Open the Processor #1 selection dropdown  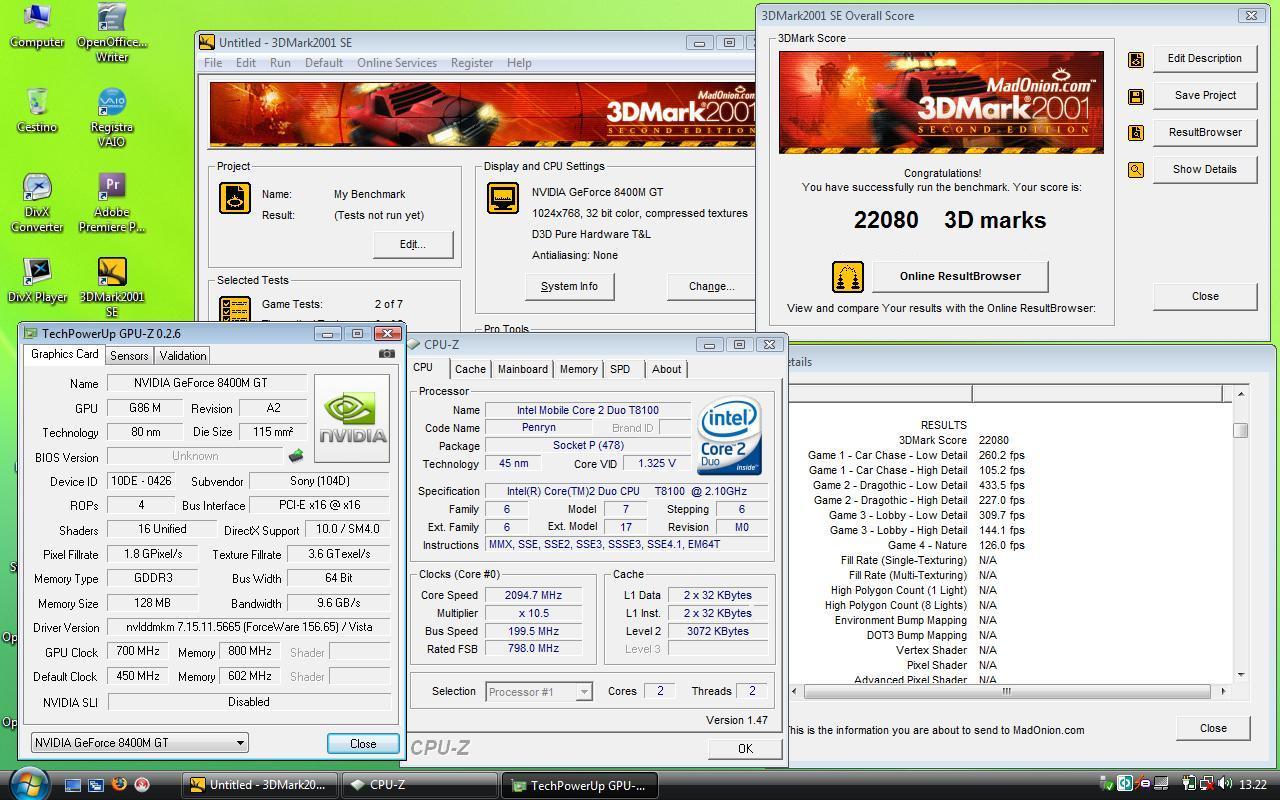[539, 691]
